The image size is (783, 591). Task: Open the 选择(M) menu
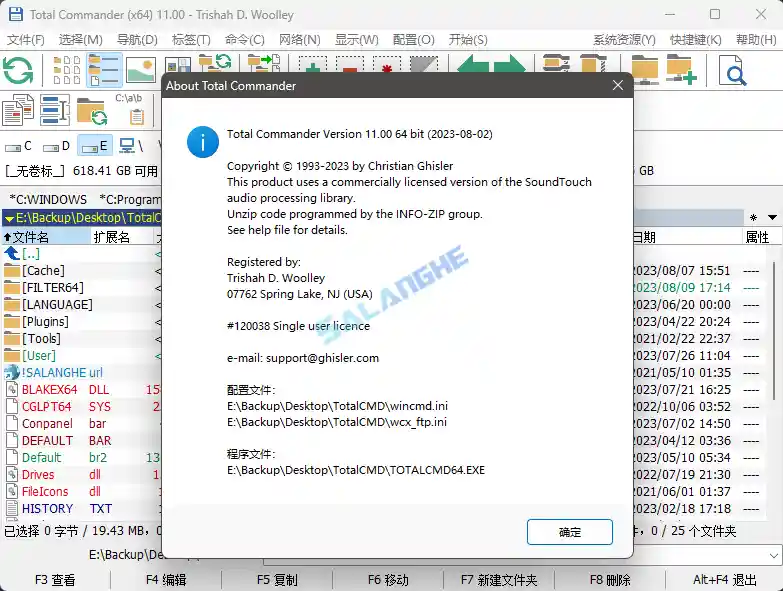click(80, 39)
